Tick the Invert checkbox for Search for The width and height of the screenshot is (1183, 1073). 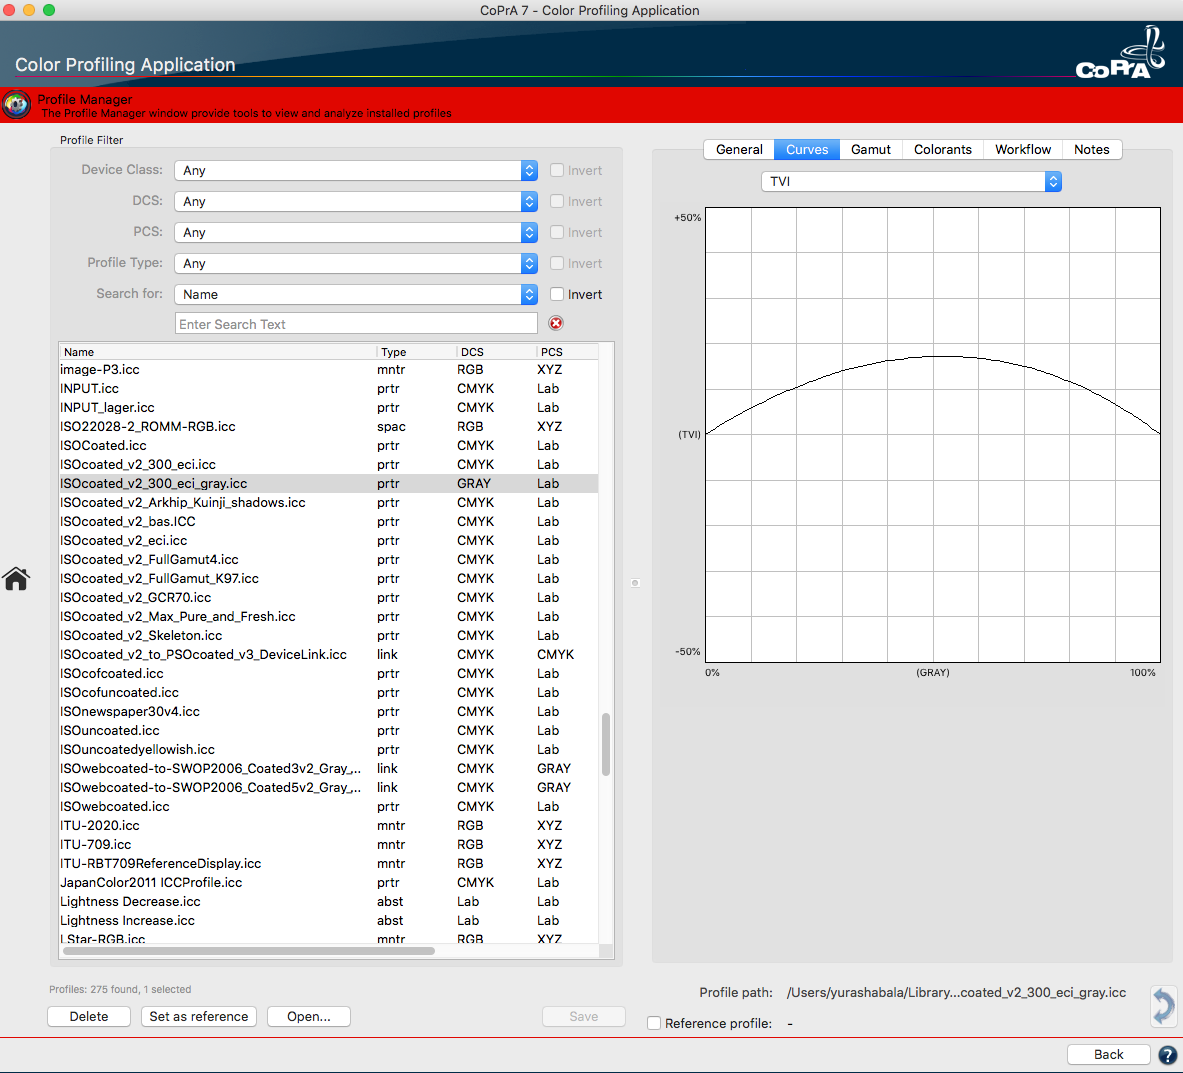(x=557, y=294)
